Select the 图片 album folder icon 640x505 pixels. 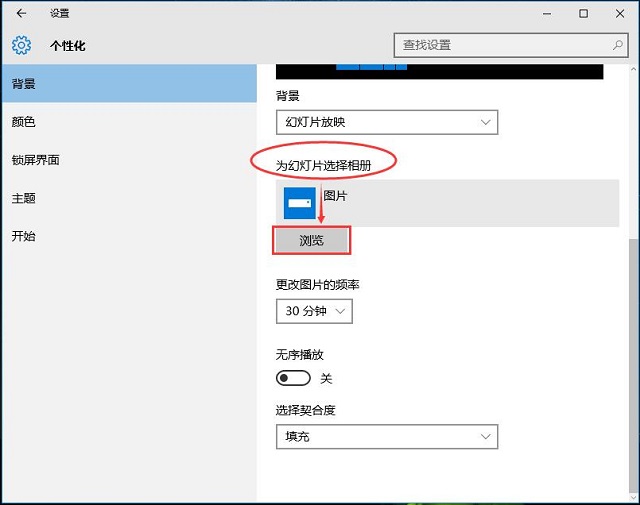click(x=300, y=203)
